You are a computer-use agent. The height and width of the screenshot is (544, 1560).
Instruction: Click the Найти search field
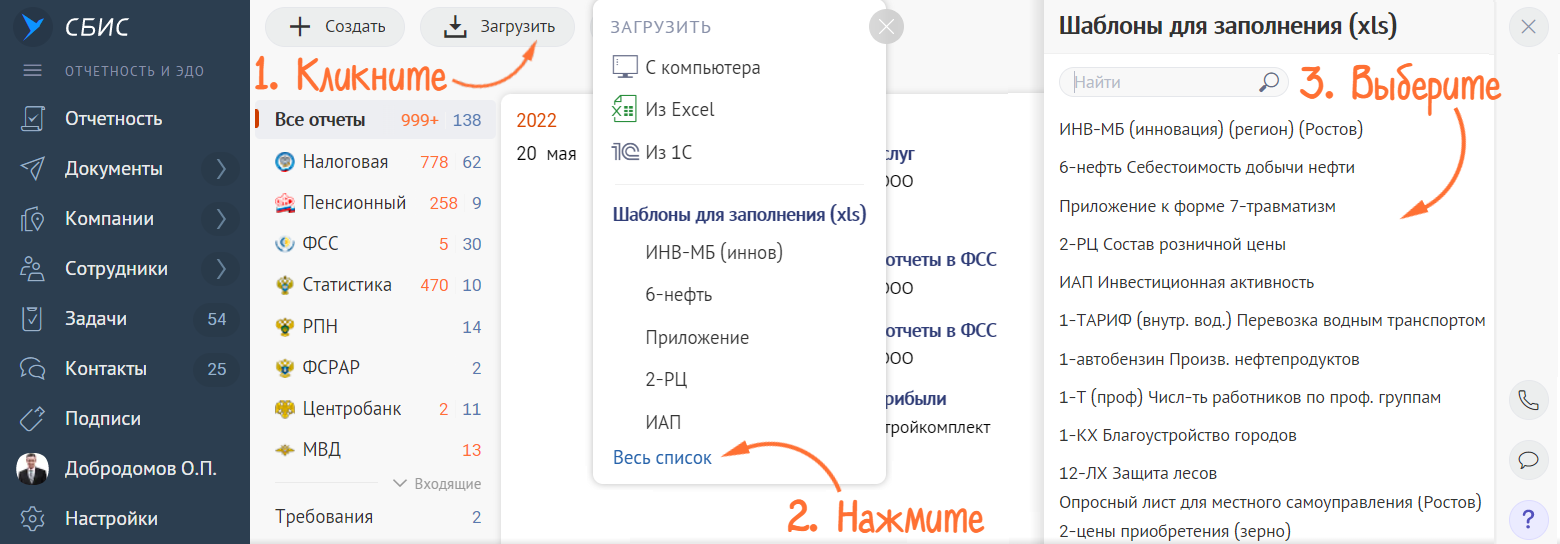1160,83
